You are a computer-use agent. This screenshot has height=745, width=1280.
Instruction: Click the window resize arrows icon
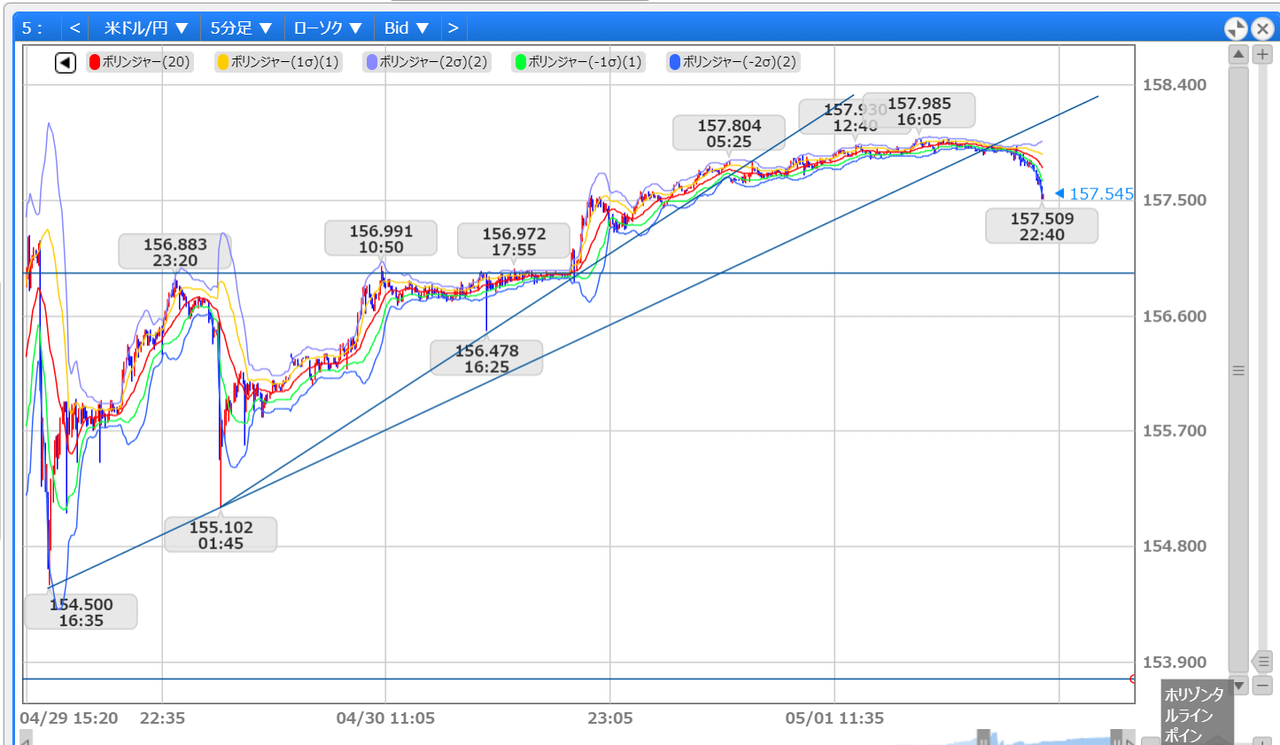1236,28
